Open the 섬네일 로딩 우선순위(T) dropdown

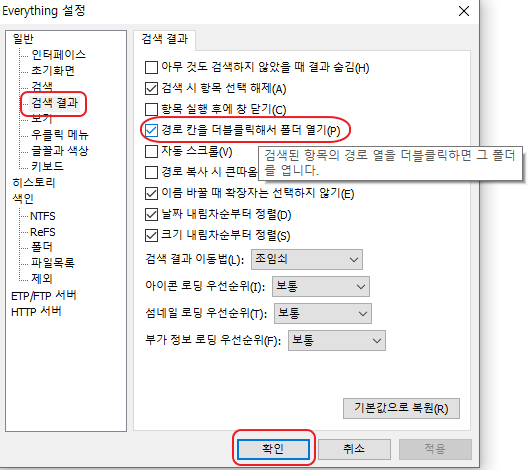point(323,313)
